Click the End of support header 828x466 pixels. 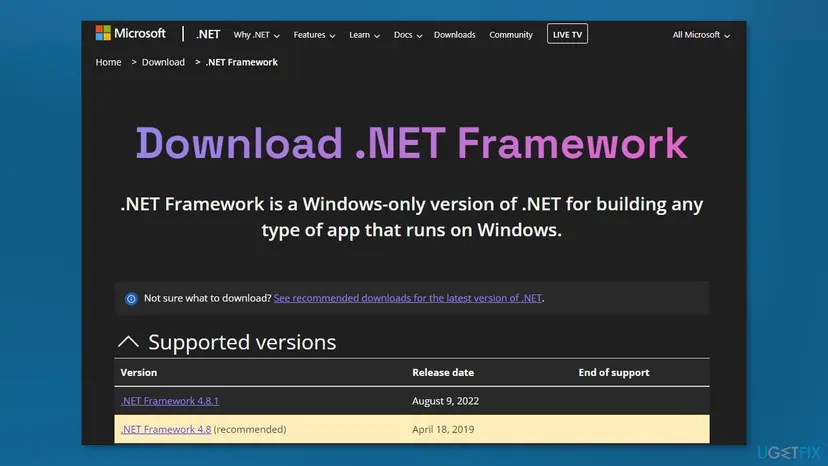pyautogui.click(x=614, y=372)
